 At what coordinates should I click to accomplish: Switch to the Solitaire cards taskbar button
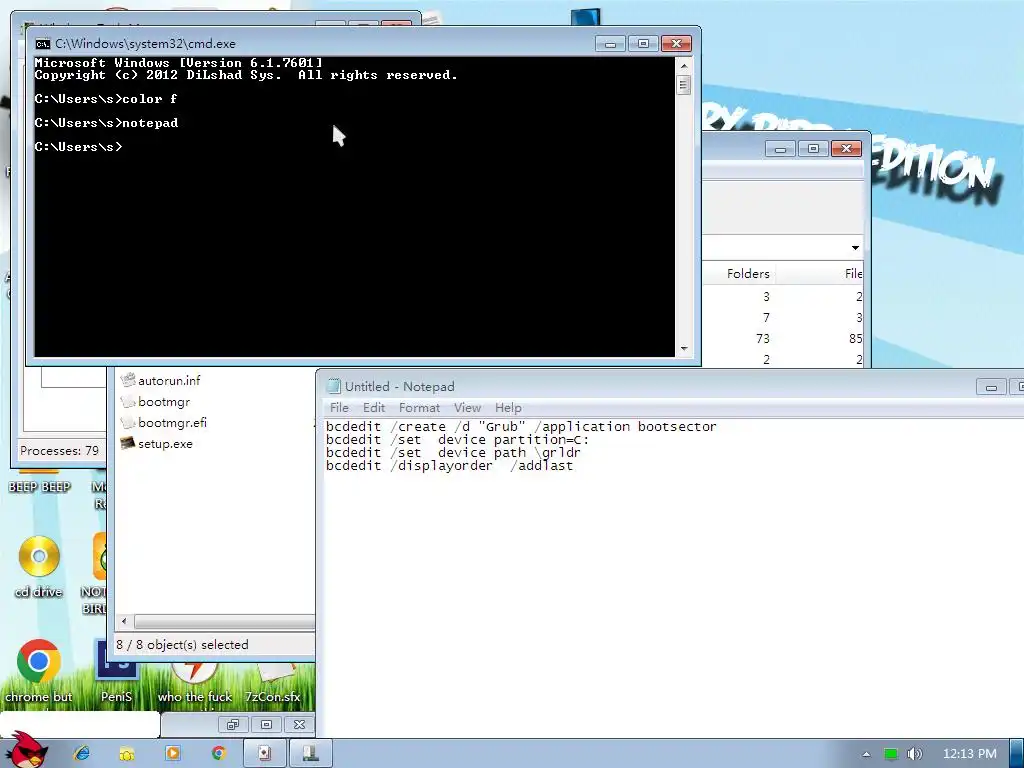(x=264, y=754)
